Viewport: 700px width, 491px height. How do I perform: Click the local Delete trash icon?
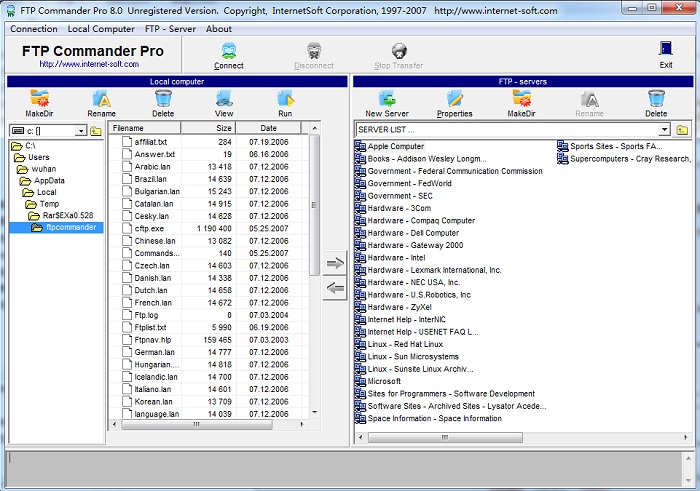[x=163, y=98]
